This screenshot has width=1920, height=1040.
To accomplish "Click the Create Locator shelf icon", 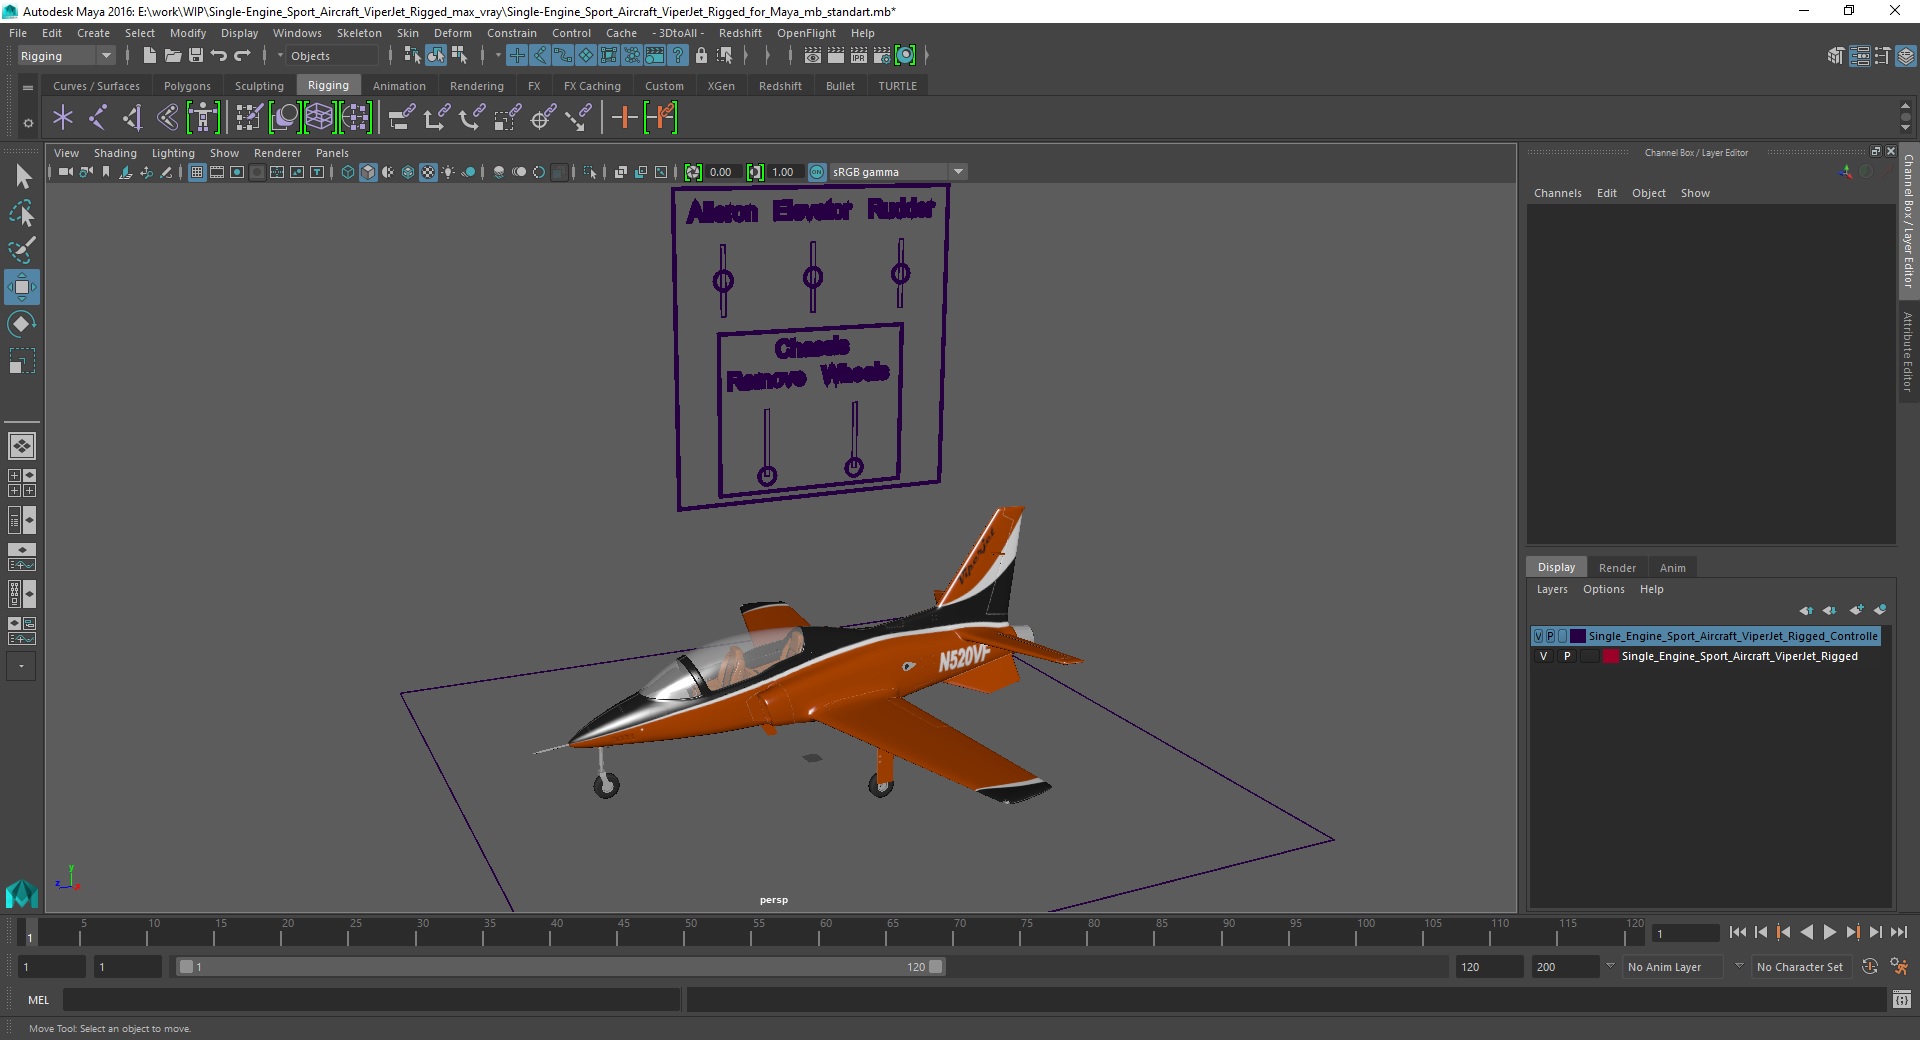I will click(x=63, y=118).
